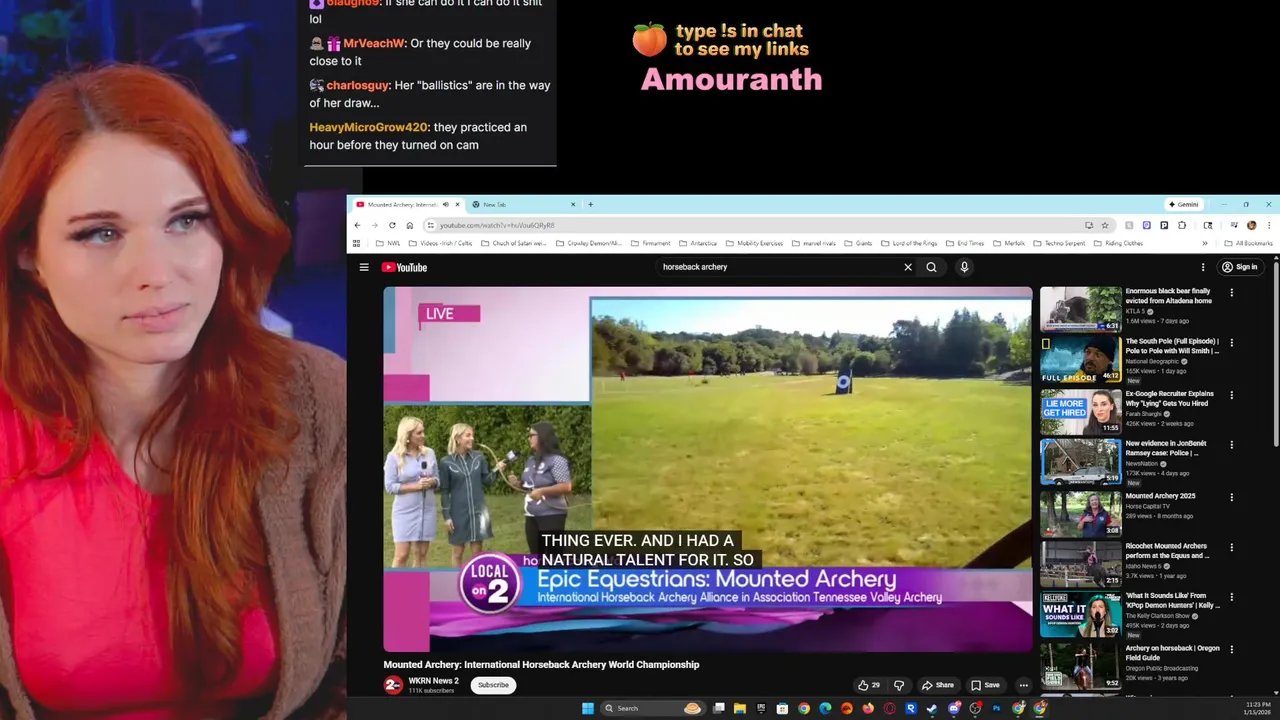Reload the YouTube page
Viewport: 1280px width, 720px height.
point(392,225)
